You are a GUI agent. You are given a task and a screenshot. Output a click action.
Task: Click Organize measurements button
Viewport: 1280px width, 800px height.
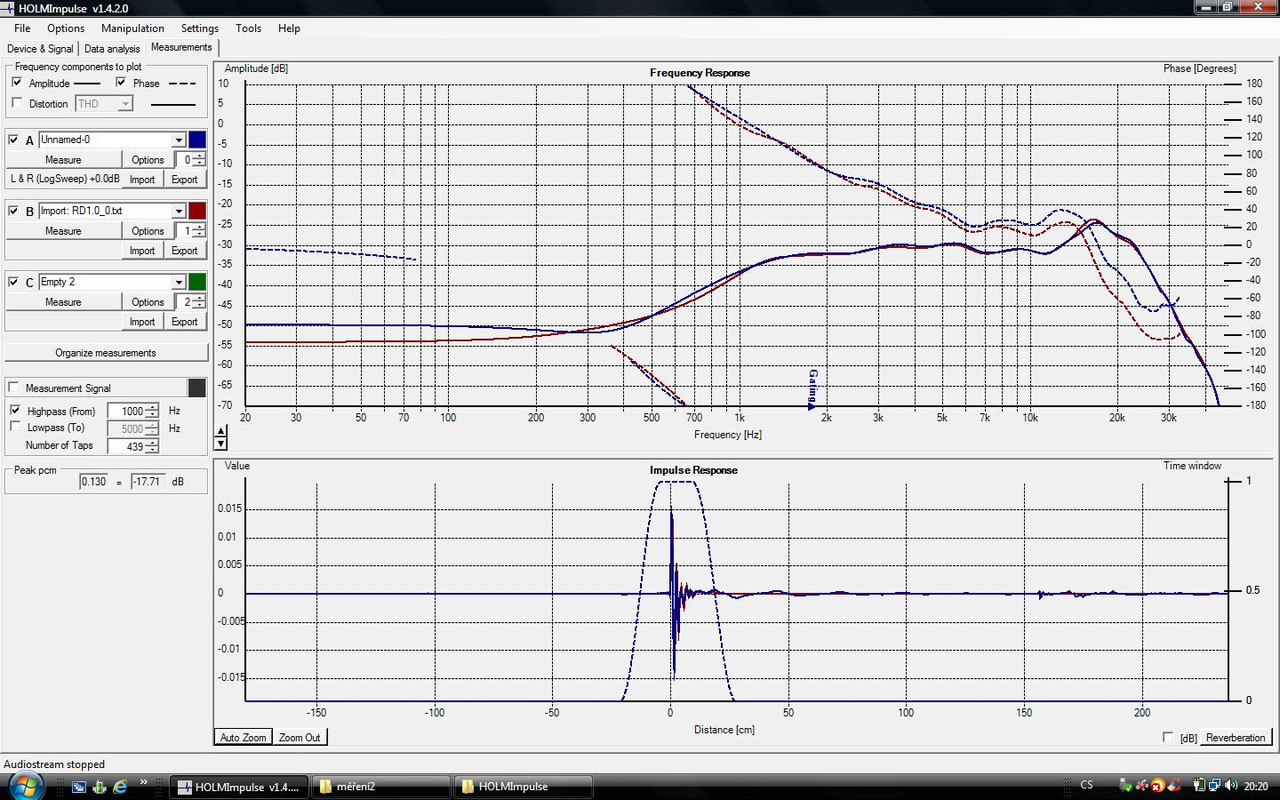(105, 353)
